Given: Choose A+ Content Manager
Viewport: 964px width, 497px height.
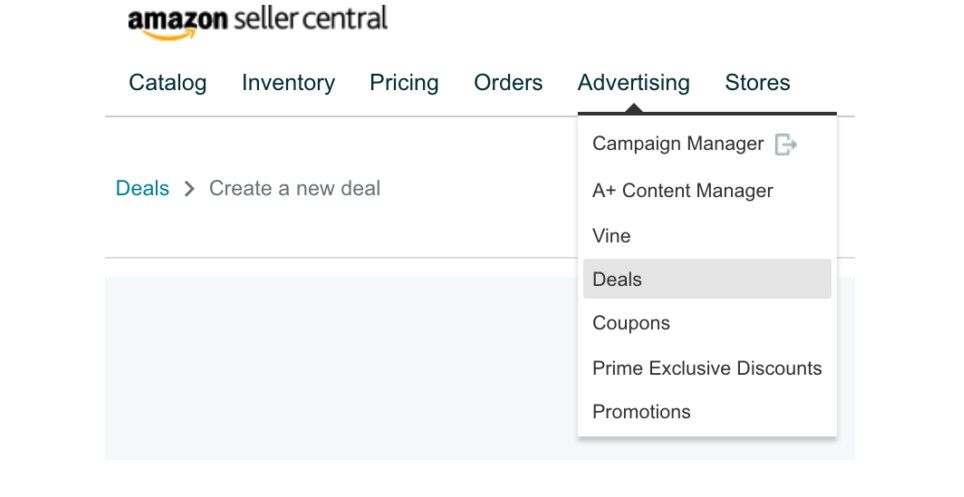Looking at the screenshot, I should 682,191.
